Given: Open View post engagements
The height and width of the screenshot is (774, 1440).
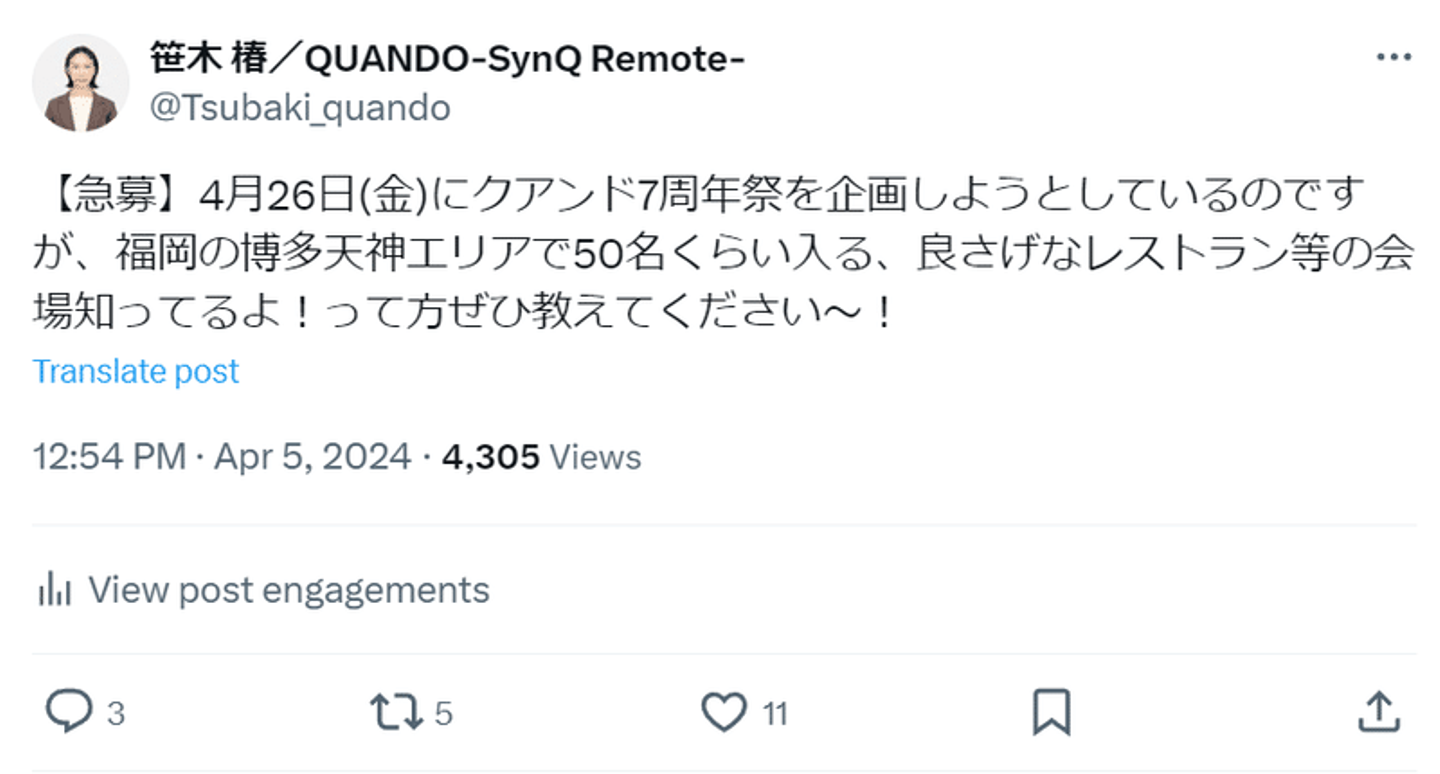Looking at the screenshot, I should pos(263,589).
